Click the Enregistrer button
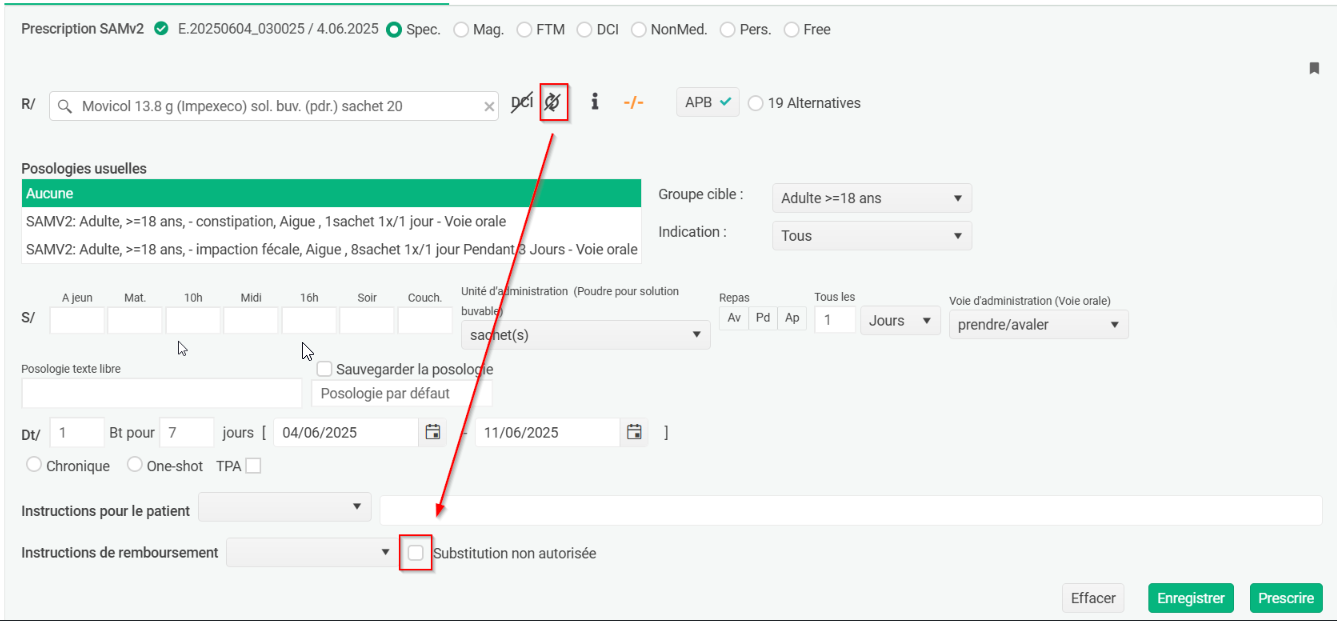 (x=1191, y=598)
